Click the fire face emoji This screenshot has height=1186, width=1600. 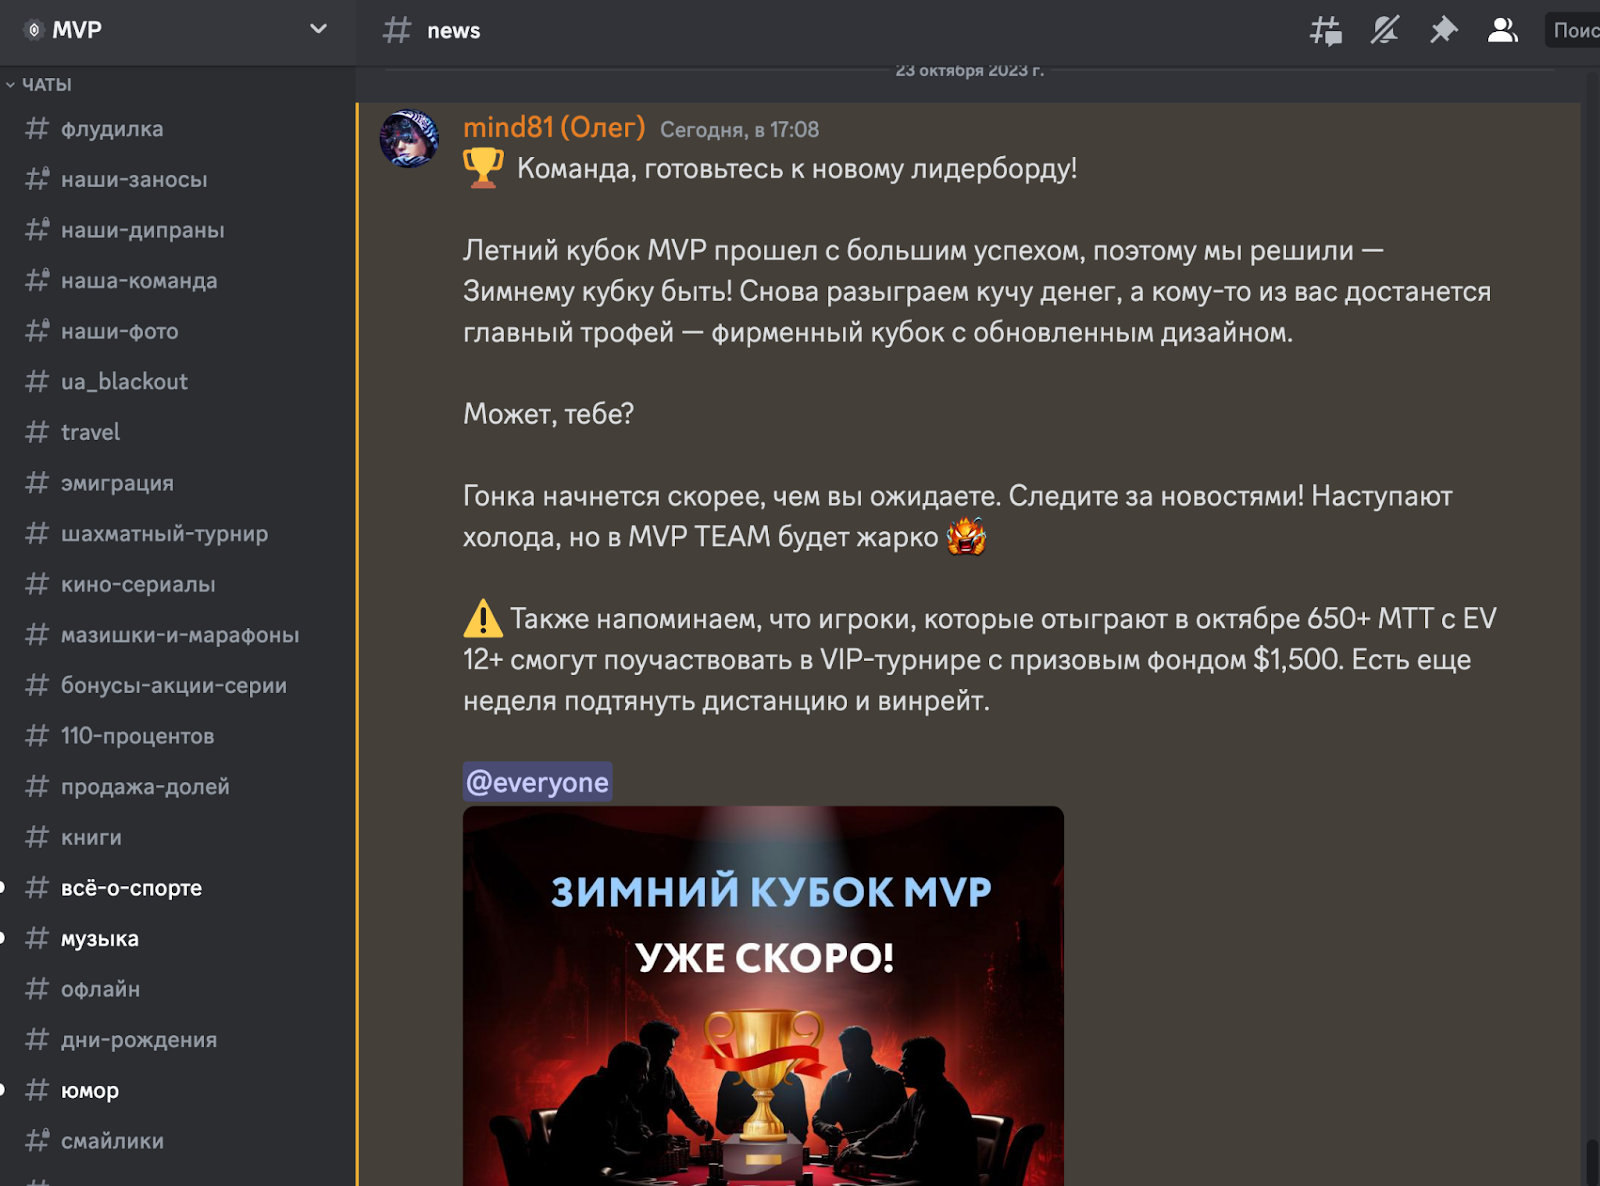click(x=966, y=536)
